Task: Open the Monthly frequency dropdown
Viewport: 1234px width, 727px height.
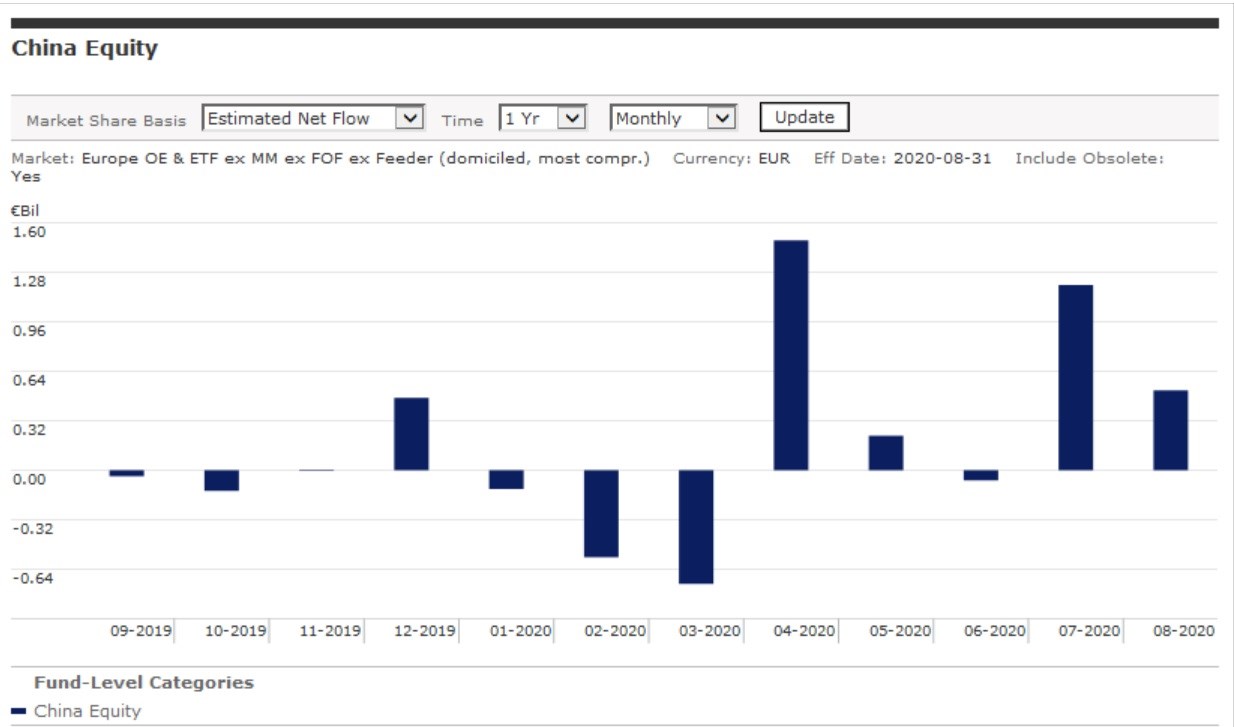Action: pos(673,118)
